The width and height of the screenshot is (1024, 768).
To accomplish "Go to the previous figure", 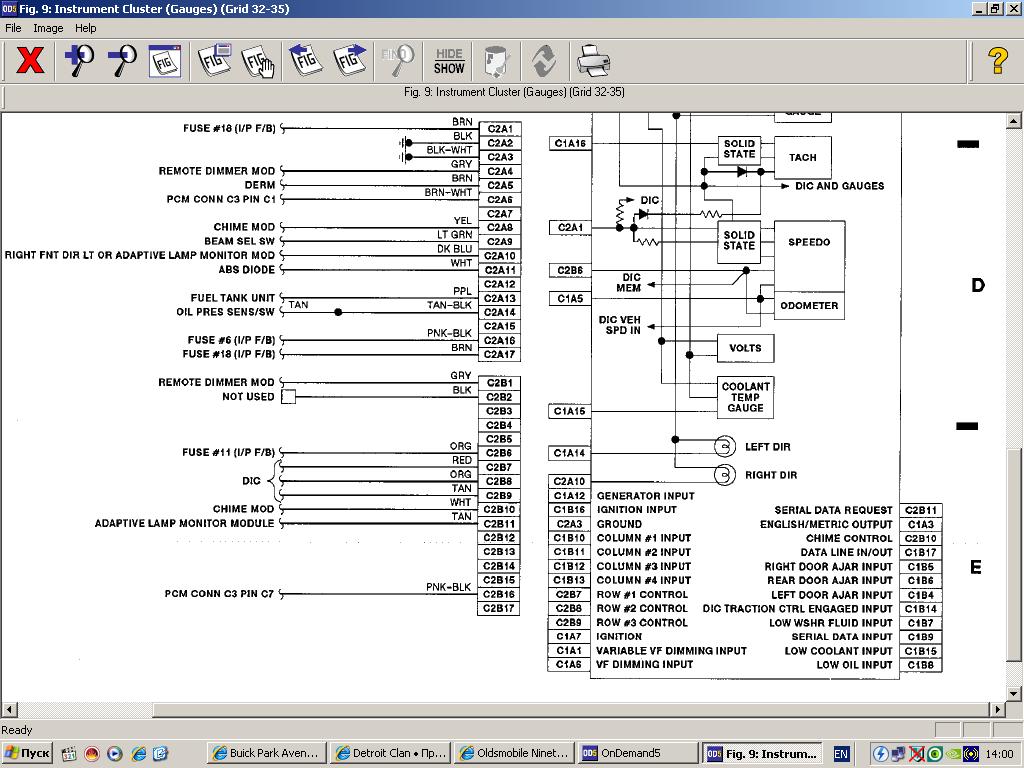I will (x=306, y=61).
